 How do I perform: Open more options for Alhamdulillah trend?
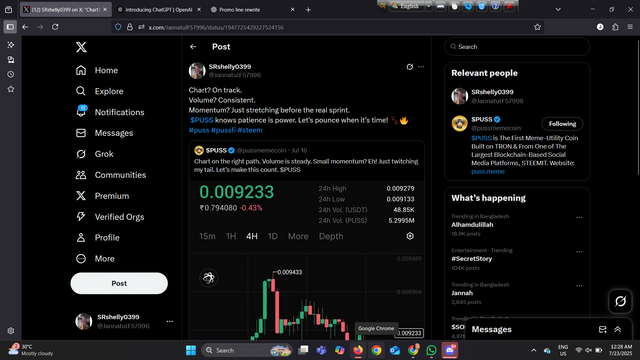pyautogui.click(x=579, y=218)
